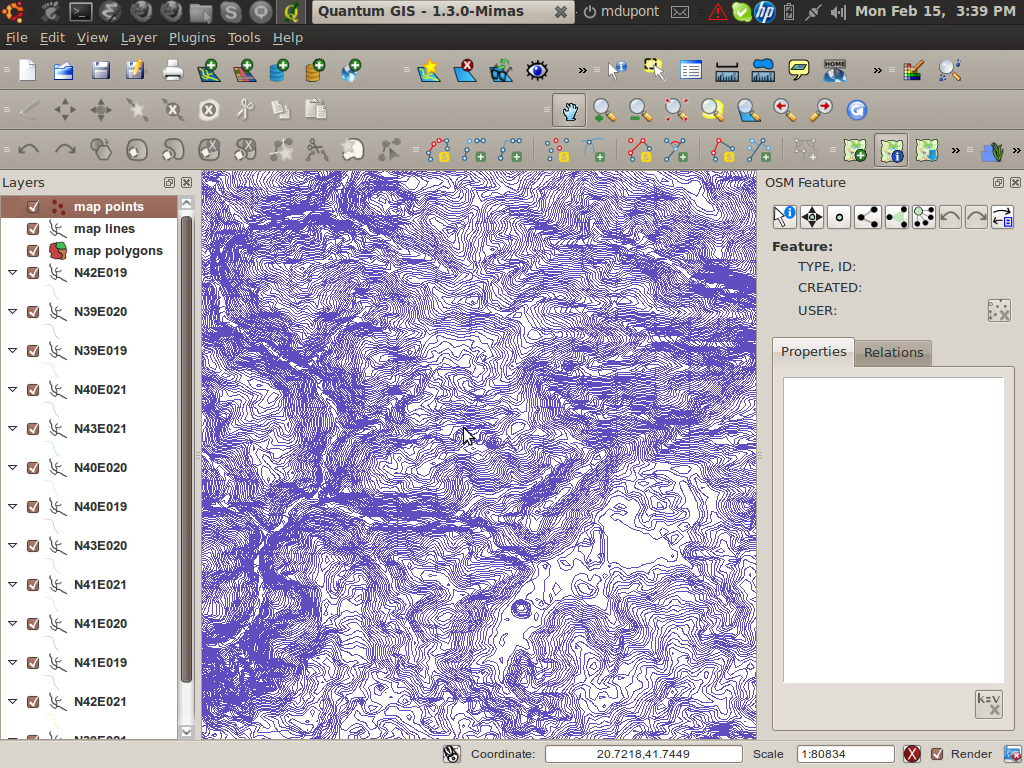Click the Print Composer printer icon
Viewport: 1024px width, 768px height.
tap(172, 70)
